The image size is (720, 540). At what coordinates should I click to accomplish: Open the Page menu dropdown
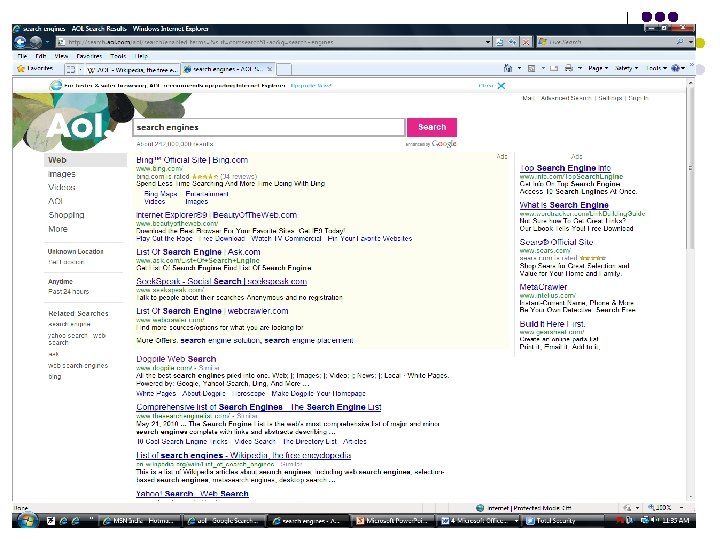598,68
